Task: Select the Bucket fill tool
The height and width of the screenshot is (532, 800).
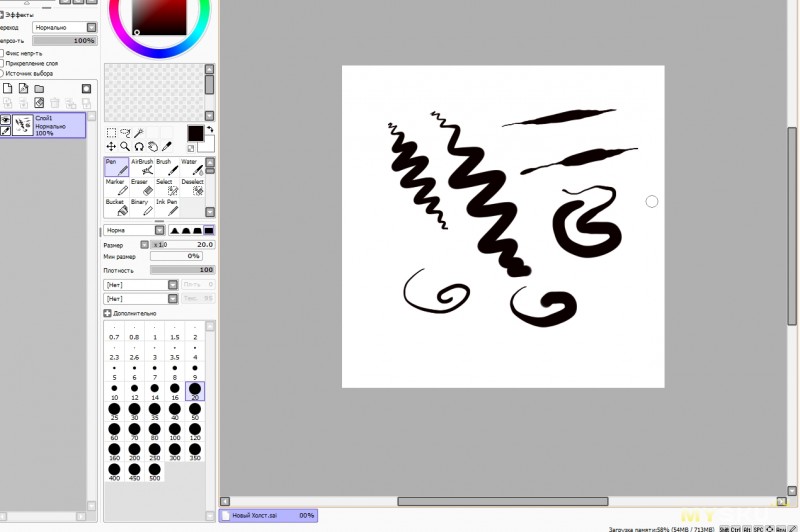Action: click(116, 208)
